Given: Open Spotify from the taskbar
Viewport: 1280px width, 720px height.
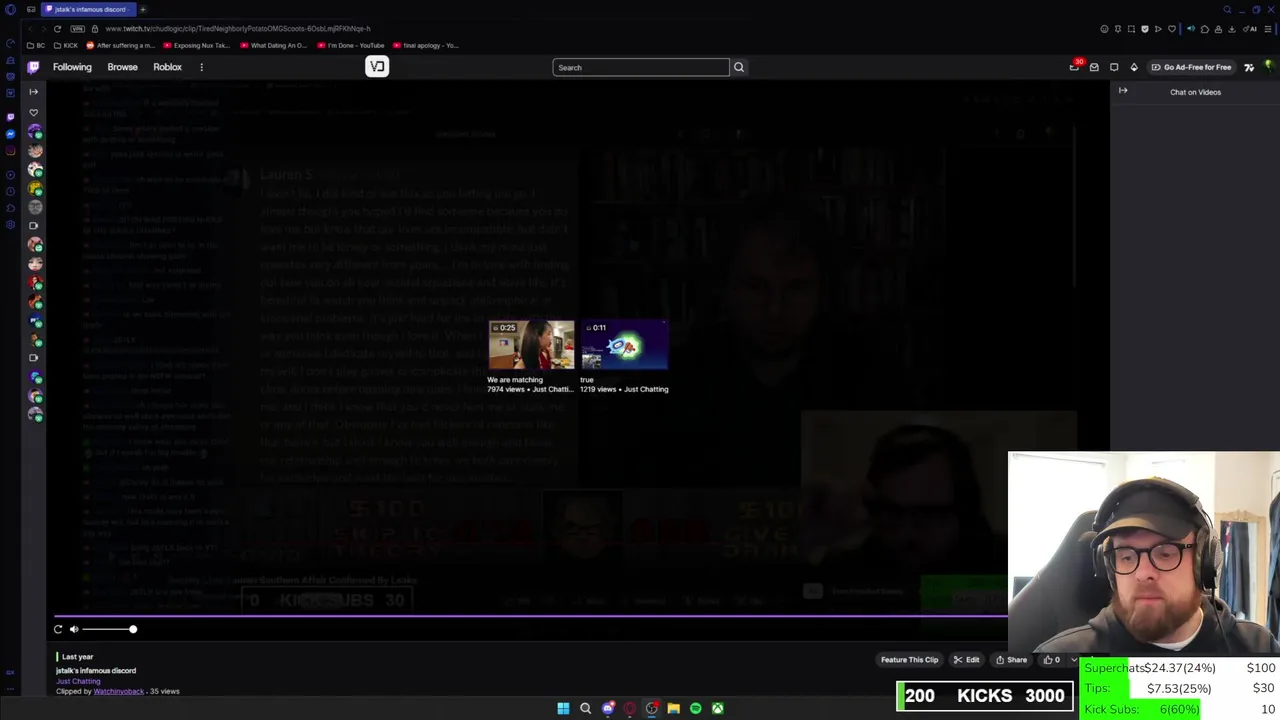Looking at the screenshot, I should point(696,708).
